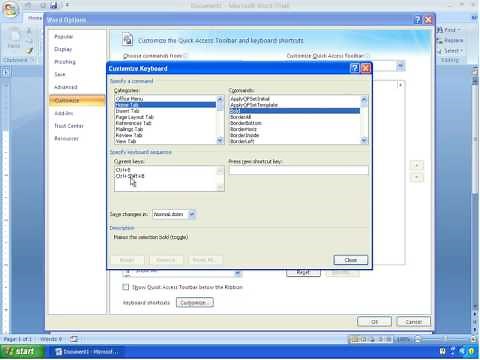This screenshot has width=480, height=360.
Task: Click the zoom out minus icon
Action: pyautogui.click(x=417, y=340)
